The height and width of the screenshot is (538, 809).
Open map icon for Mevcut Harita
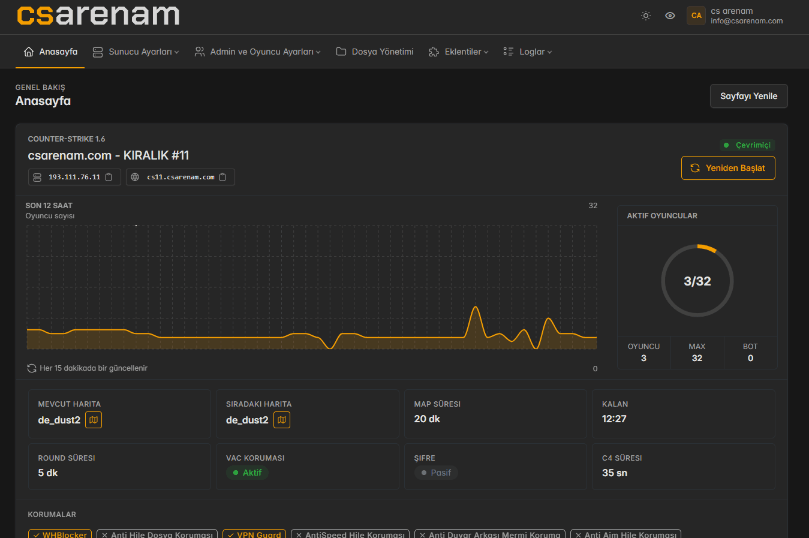click(93, 420)
